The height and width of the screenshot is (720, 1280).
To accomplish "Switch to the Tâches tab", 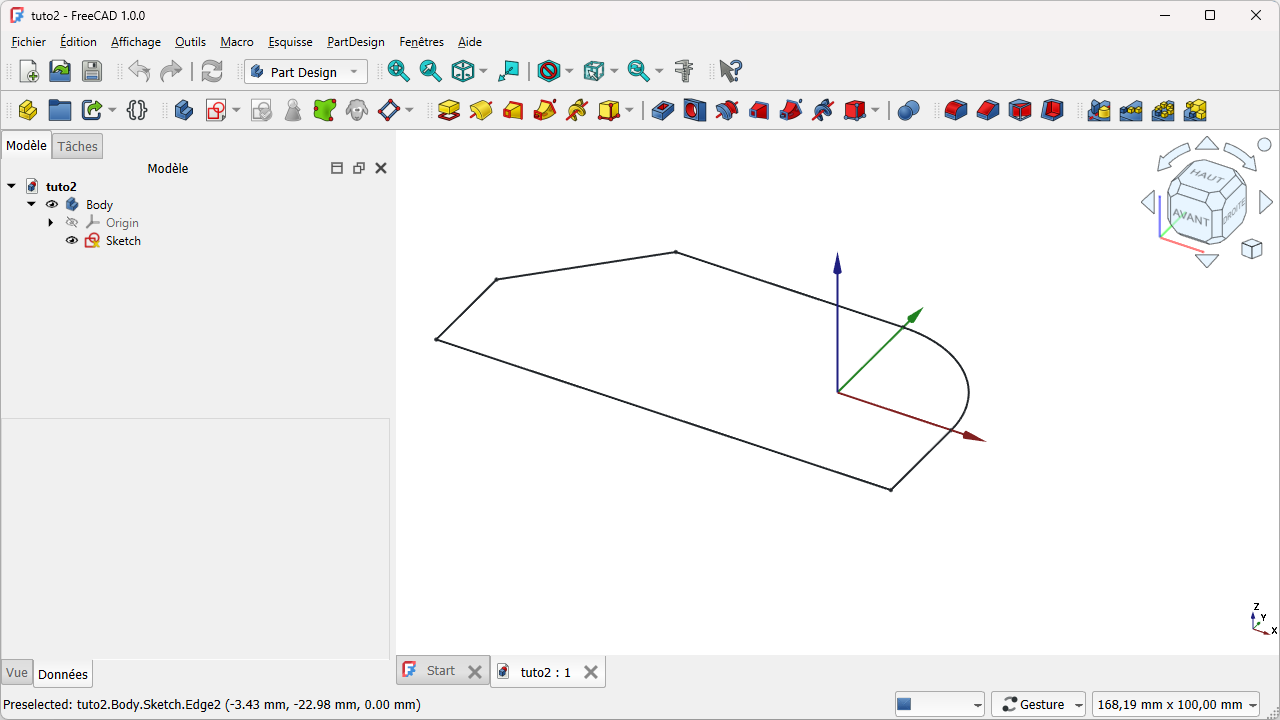I will tap(77, 146).
